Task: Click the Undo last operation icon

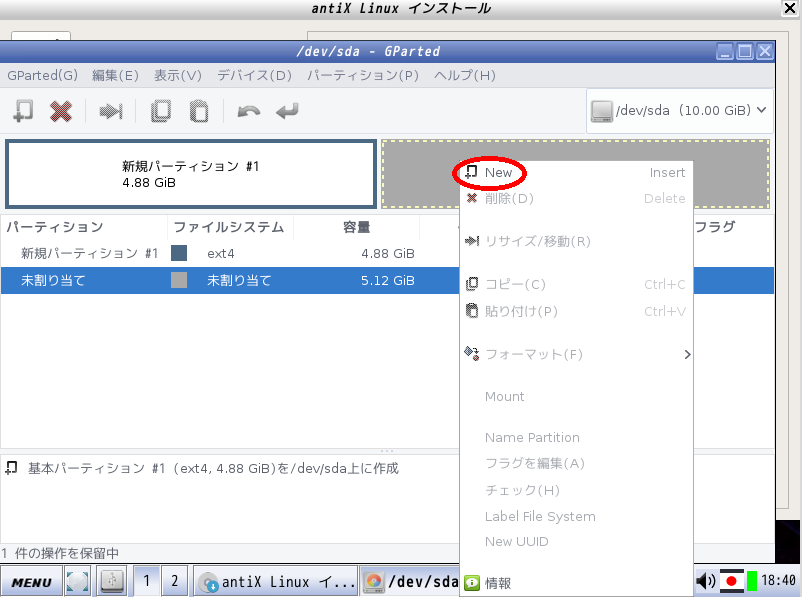Action: pyautogui.click(x=249, y=110)
